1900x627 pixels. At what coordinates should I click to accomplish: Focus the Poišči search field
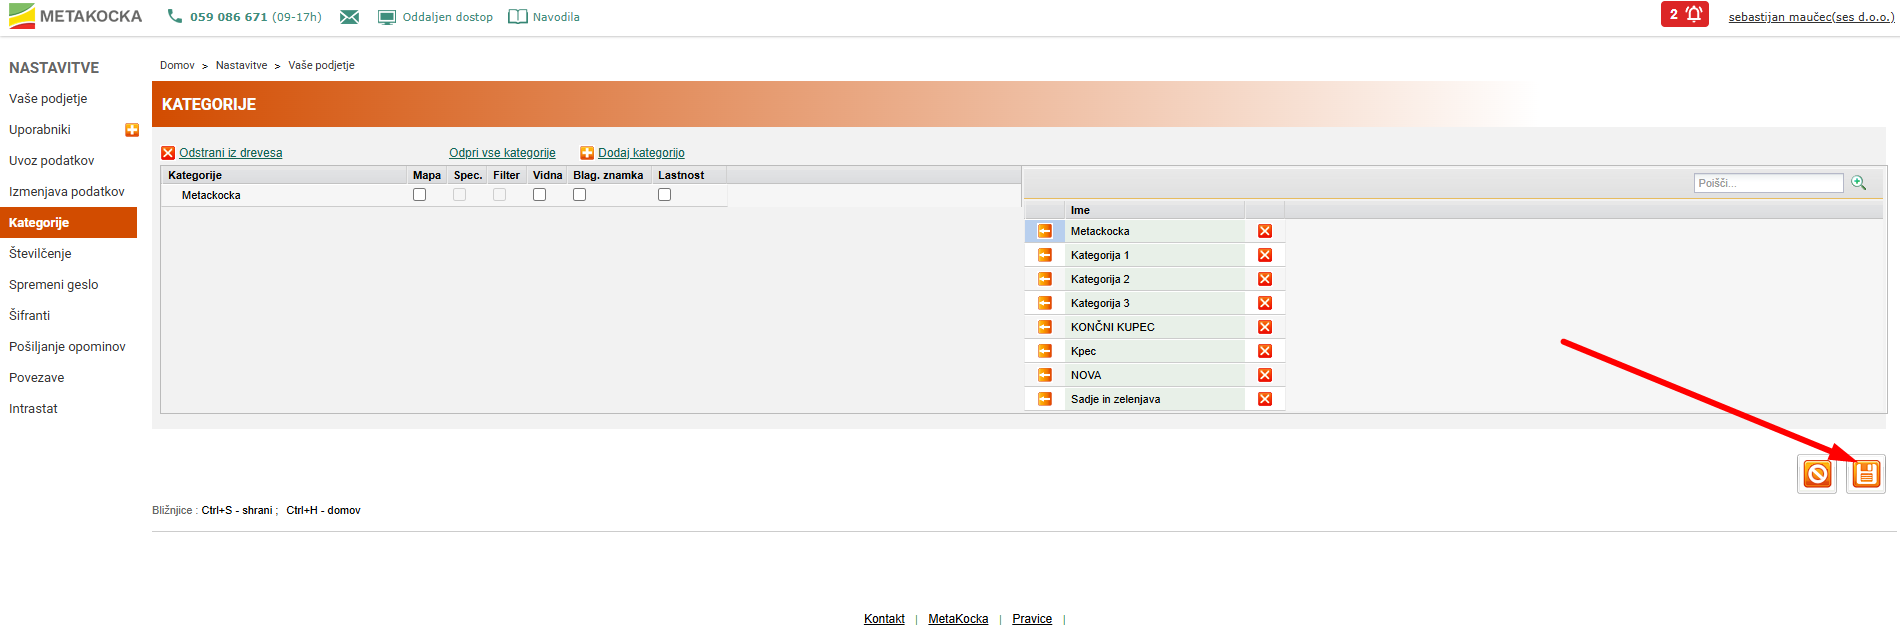[1768, 183]
